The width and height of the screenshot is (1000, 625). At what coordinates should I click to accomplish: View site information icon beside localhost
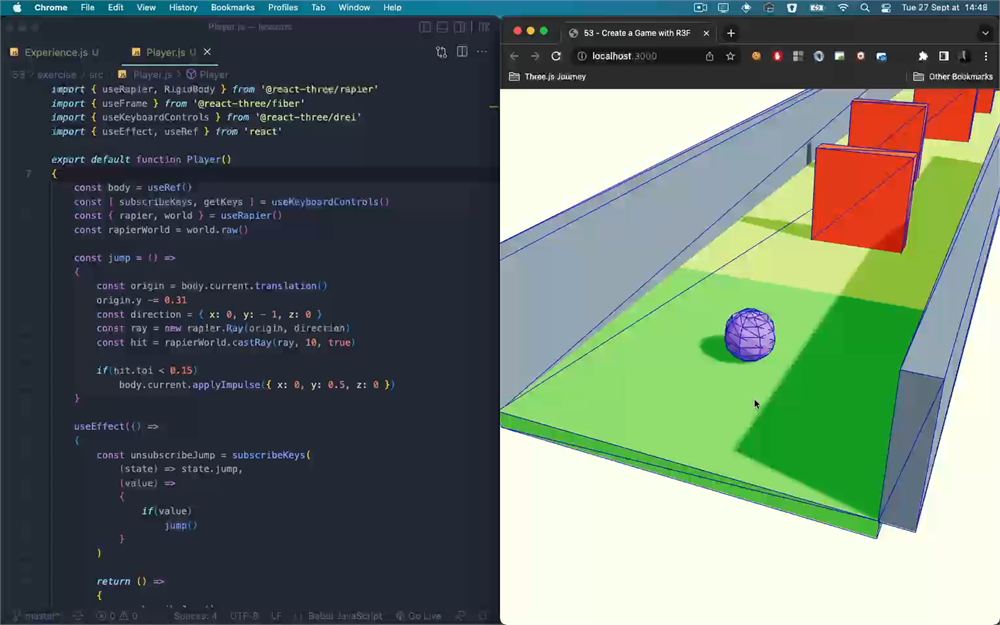click(x=582, y=56)
